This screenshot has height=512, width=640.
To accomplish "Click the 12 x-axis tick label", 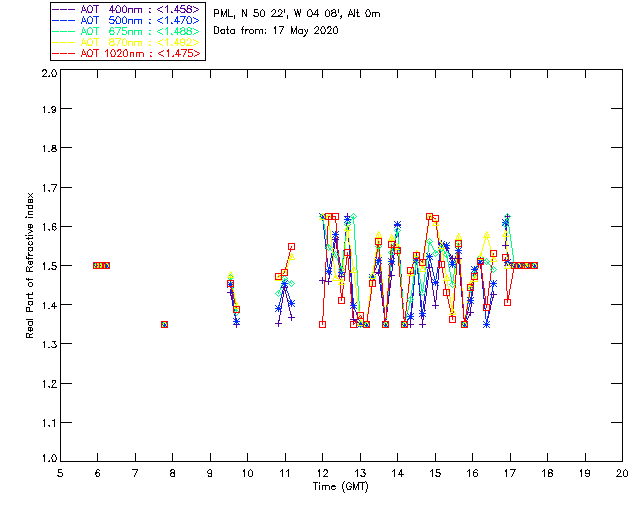I will click(322, 473).
